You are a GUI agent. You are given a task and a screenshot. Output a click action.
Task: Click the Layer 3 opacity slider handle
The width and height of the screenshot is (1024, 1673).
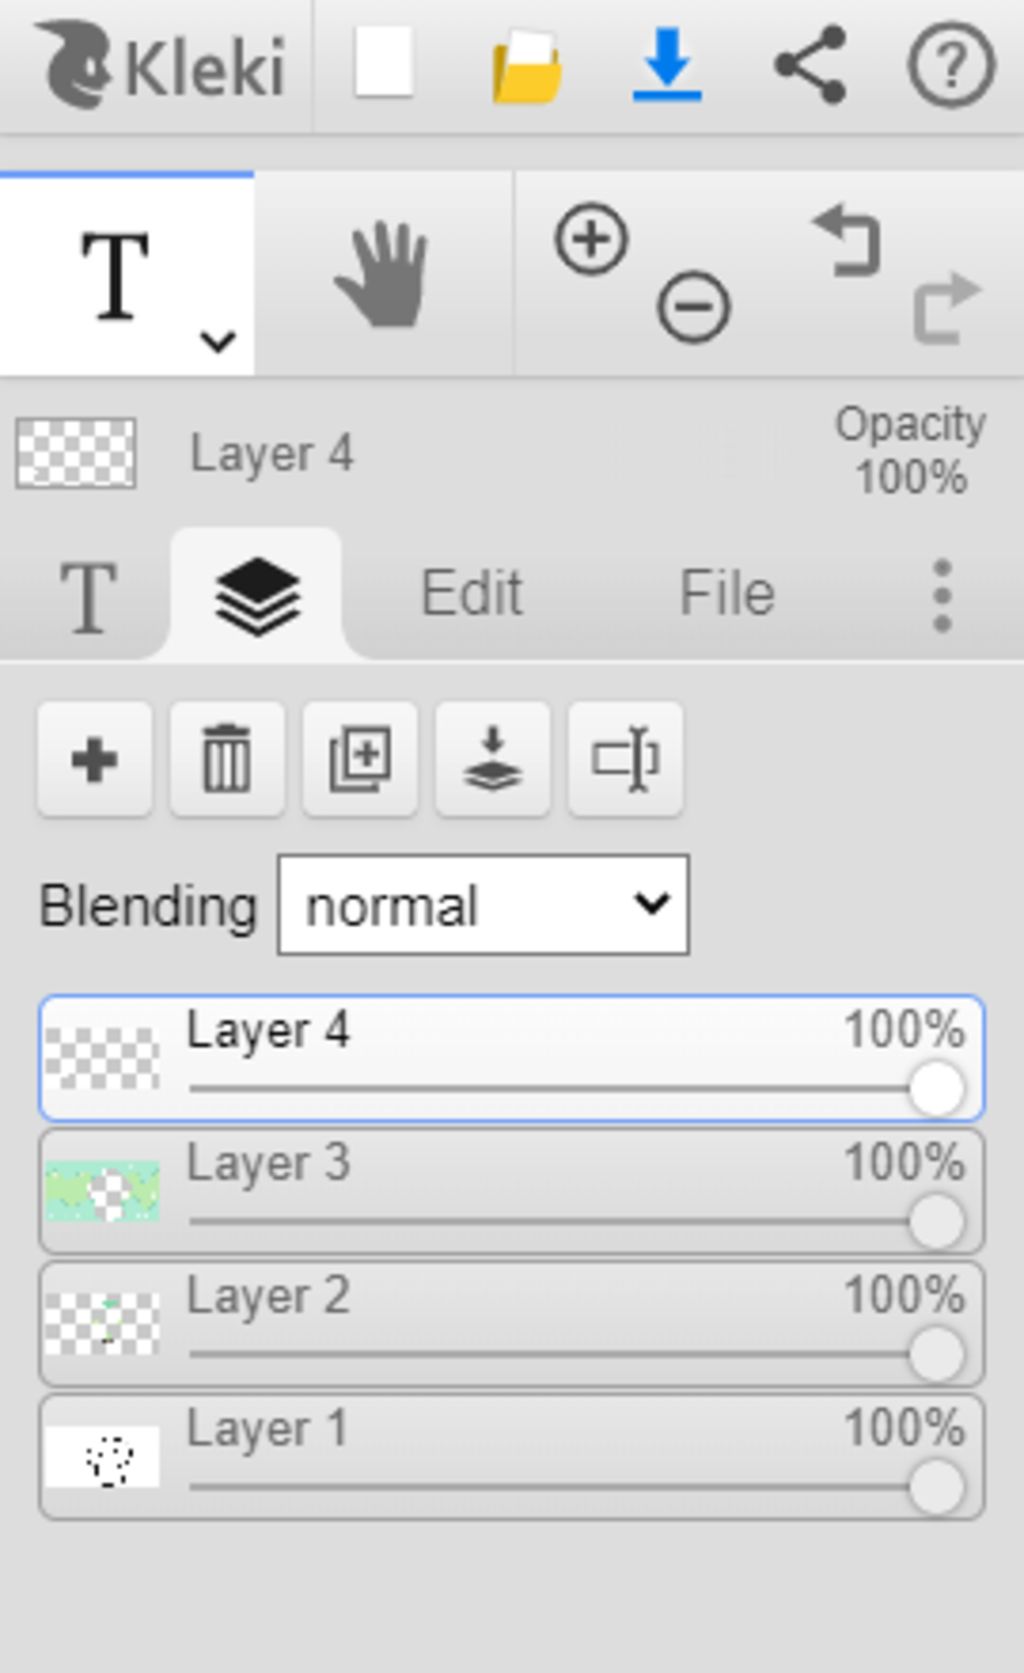coord(937,1221)
